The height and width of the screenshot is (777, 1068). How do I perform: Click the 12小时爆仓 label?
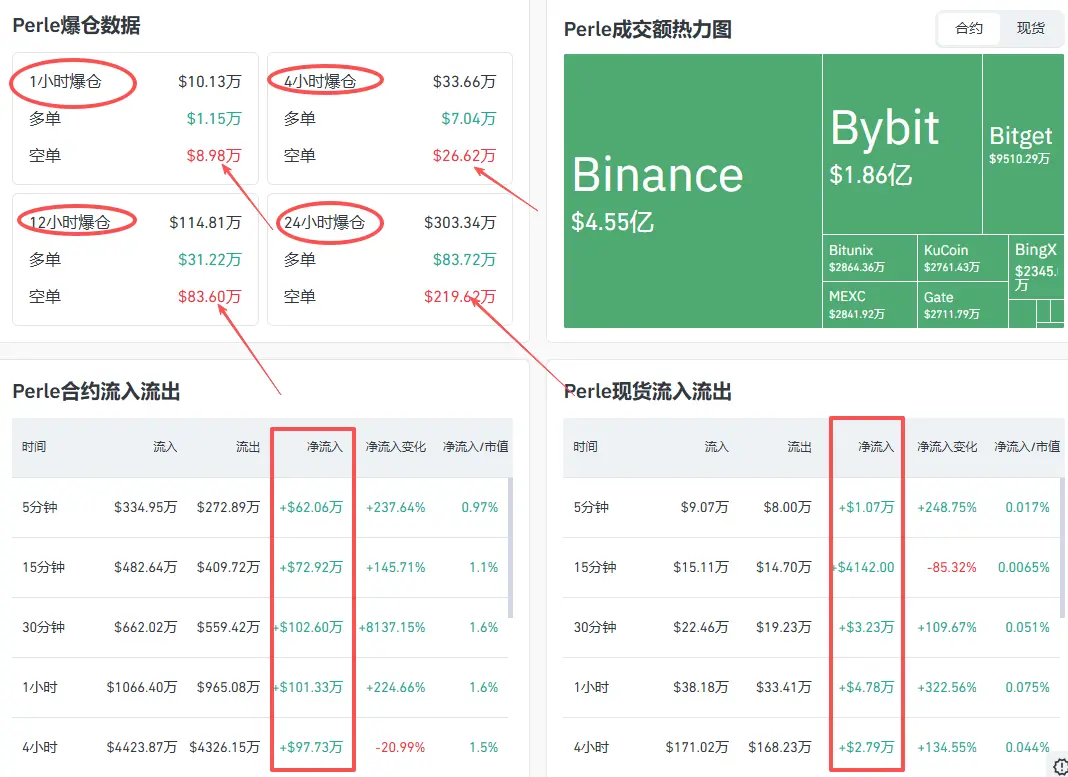pos(69,223)
